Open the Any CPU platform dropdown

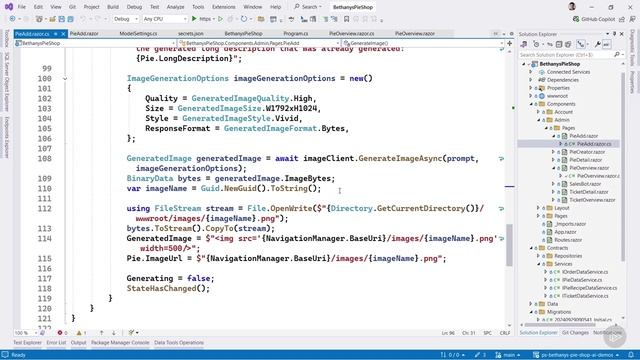[165, 19]
